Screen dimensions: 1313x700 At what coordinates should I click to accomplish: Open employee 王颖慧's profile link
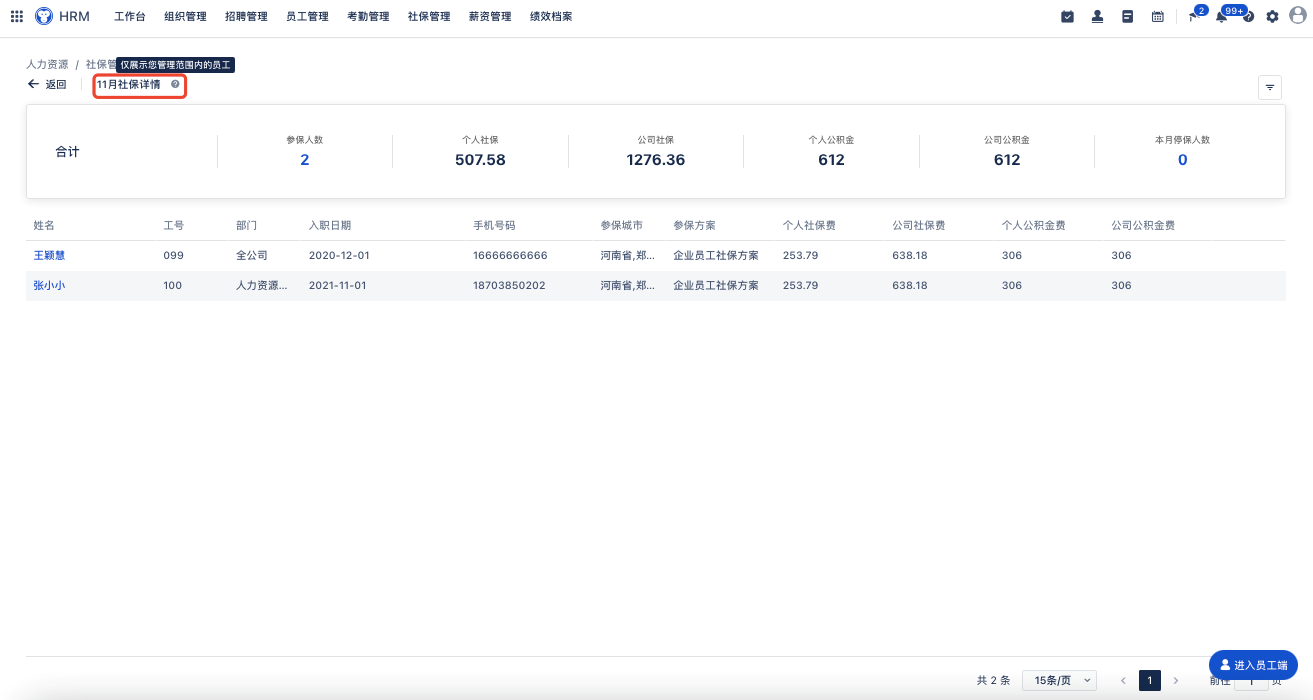pyautogui.click(x=49, y=255)
